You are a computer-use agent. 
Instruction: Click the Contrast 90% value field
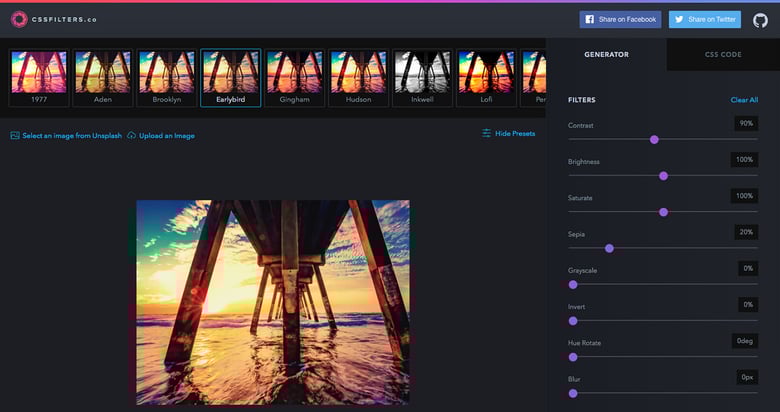tap(746, 123)
